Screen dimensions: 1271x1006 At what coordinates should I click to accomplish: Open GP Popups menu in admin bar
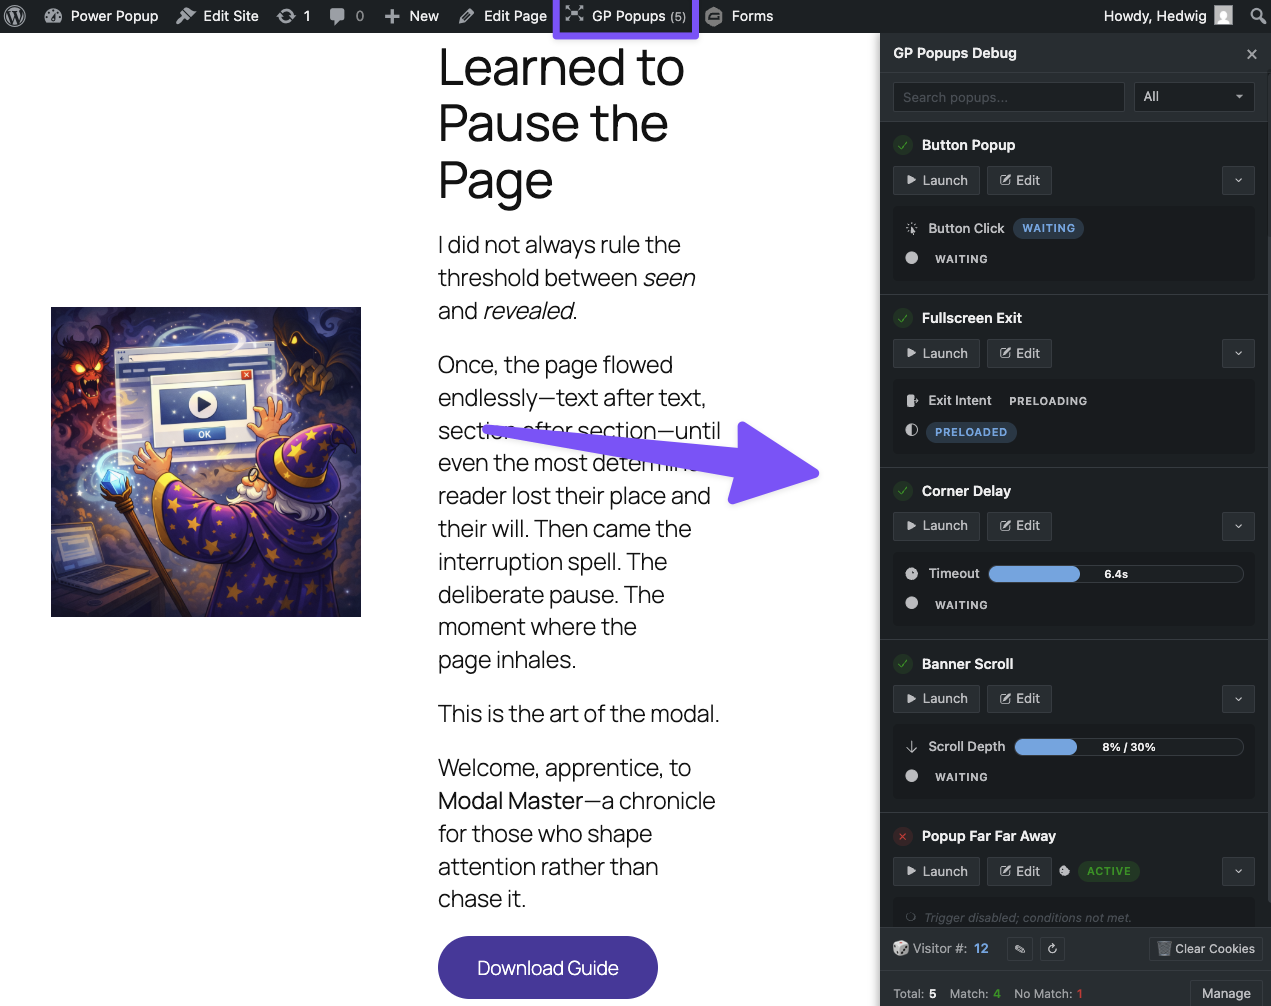click(x=626, y=16)
